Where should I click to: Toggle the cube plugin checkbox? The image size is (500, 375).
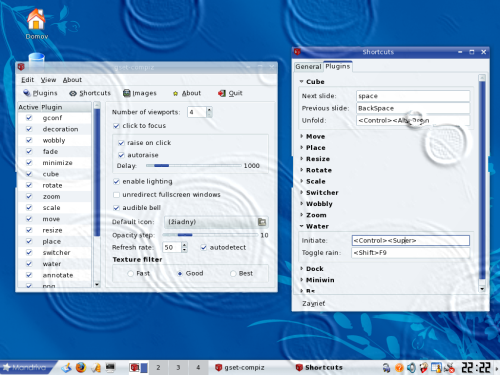click(x=29, y=174)
